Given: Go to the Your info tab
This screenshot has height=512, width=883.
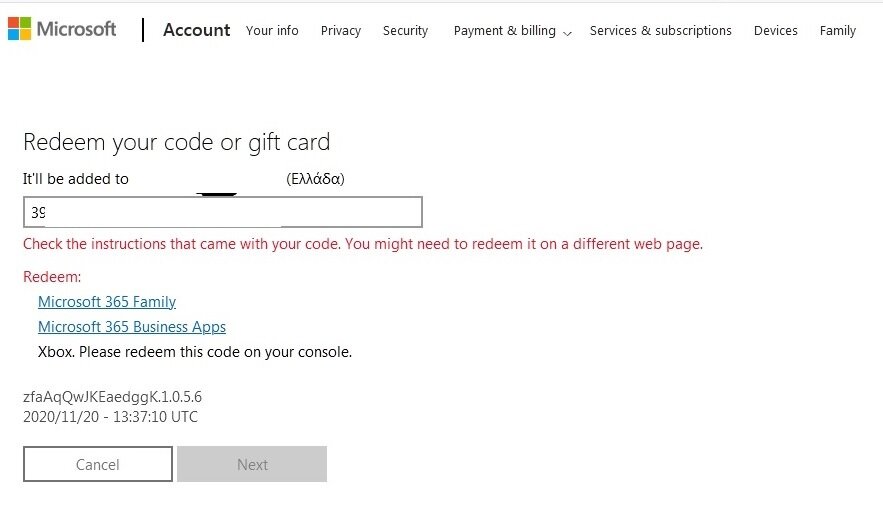Looking at the screenshot, I should [272, 31].
